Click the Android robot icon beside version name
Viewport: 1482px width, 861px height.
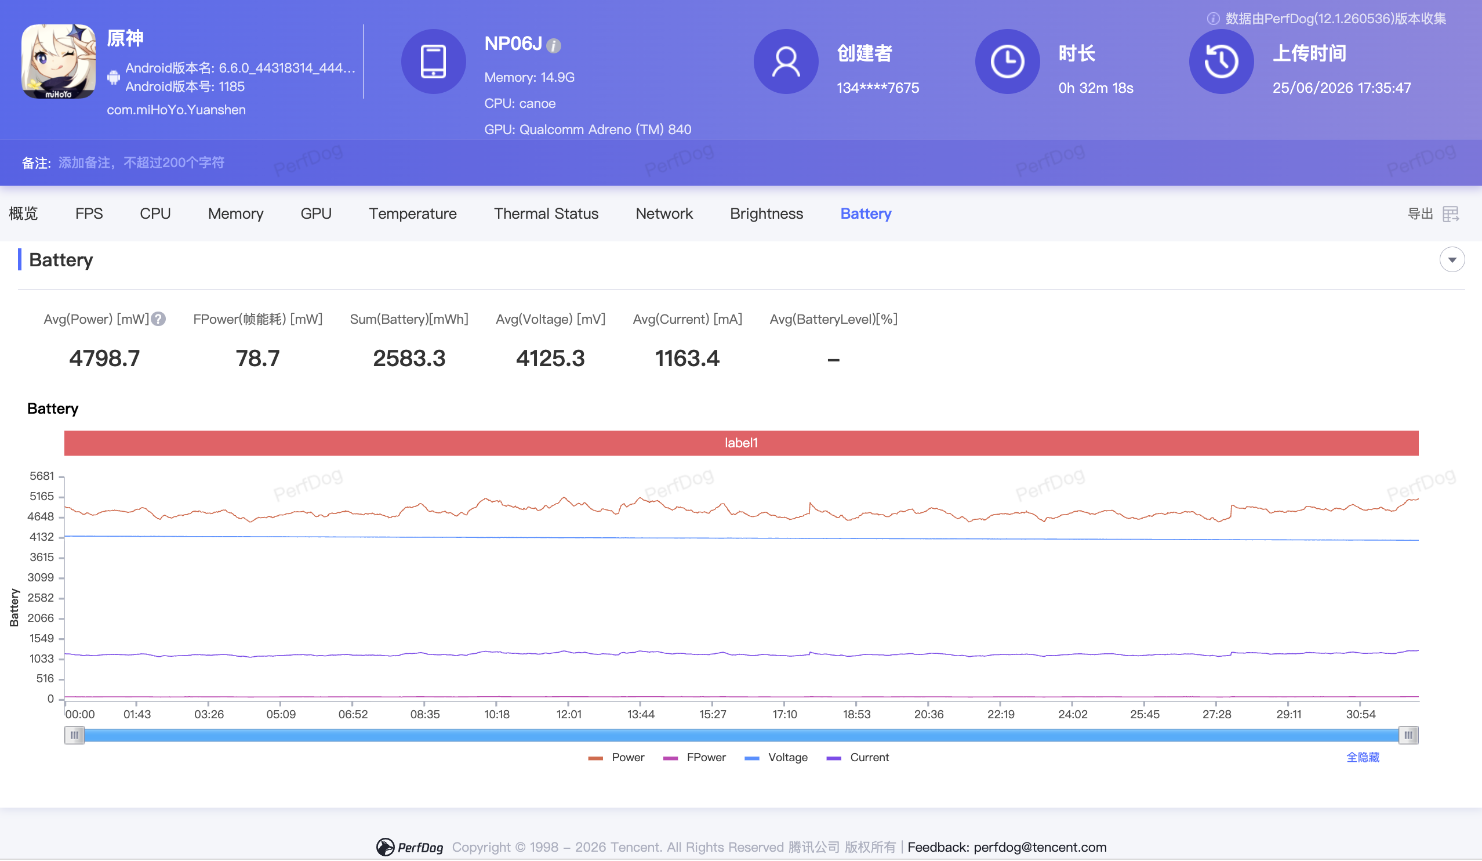click(114, 77)
